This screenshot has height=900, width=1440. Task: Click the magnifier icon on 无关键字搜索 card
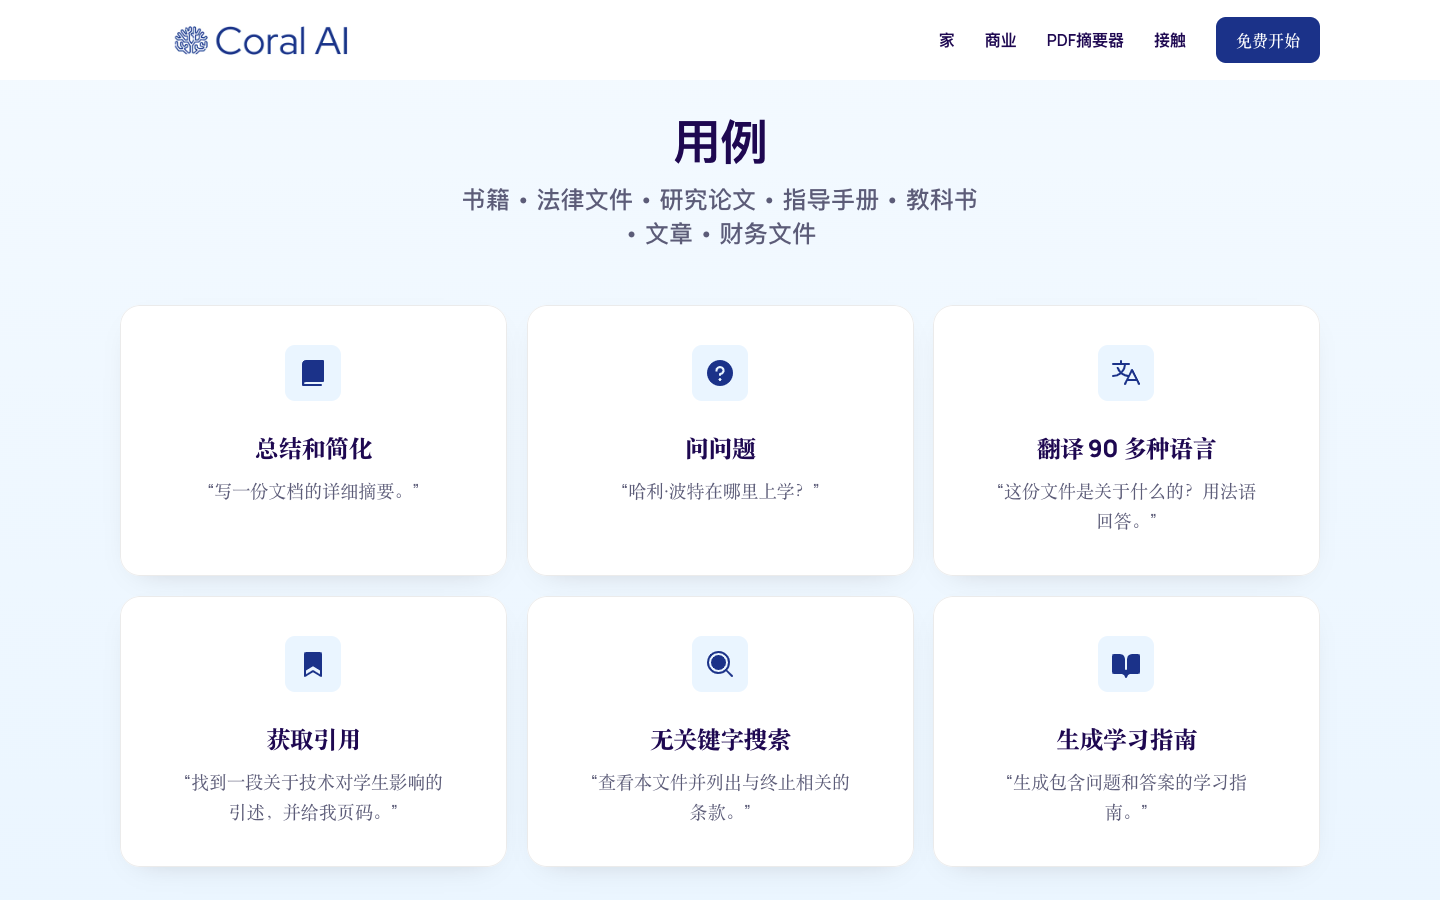pos(720,664)
